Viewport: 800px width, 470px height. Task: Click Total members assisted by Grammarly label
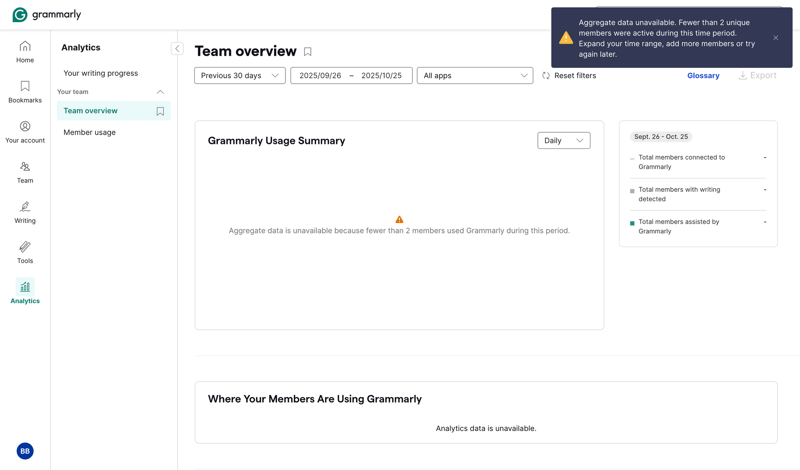[679, 227]
